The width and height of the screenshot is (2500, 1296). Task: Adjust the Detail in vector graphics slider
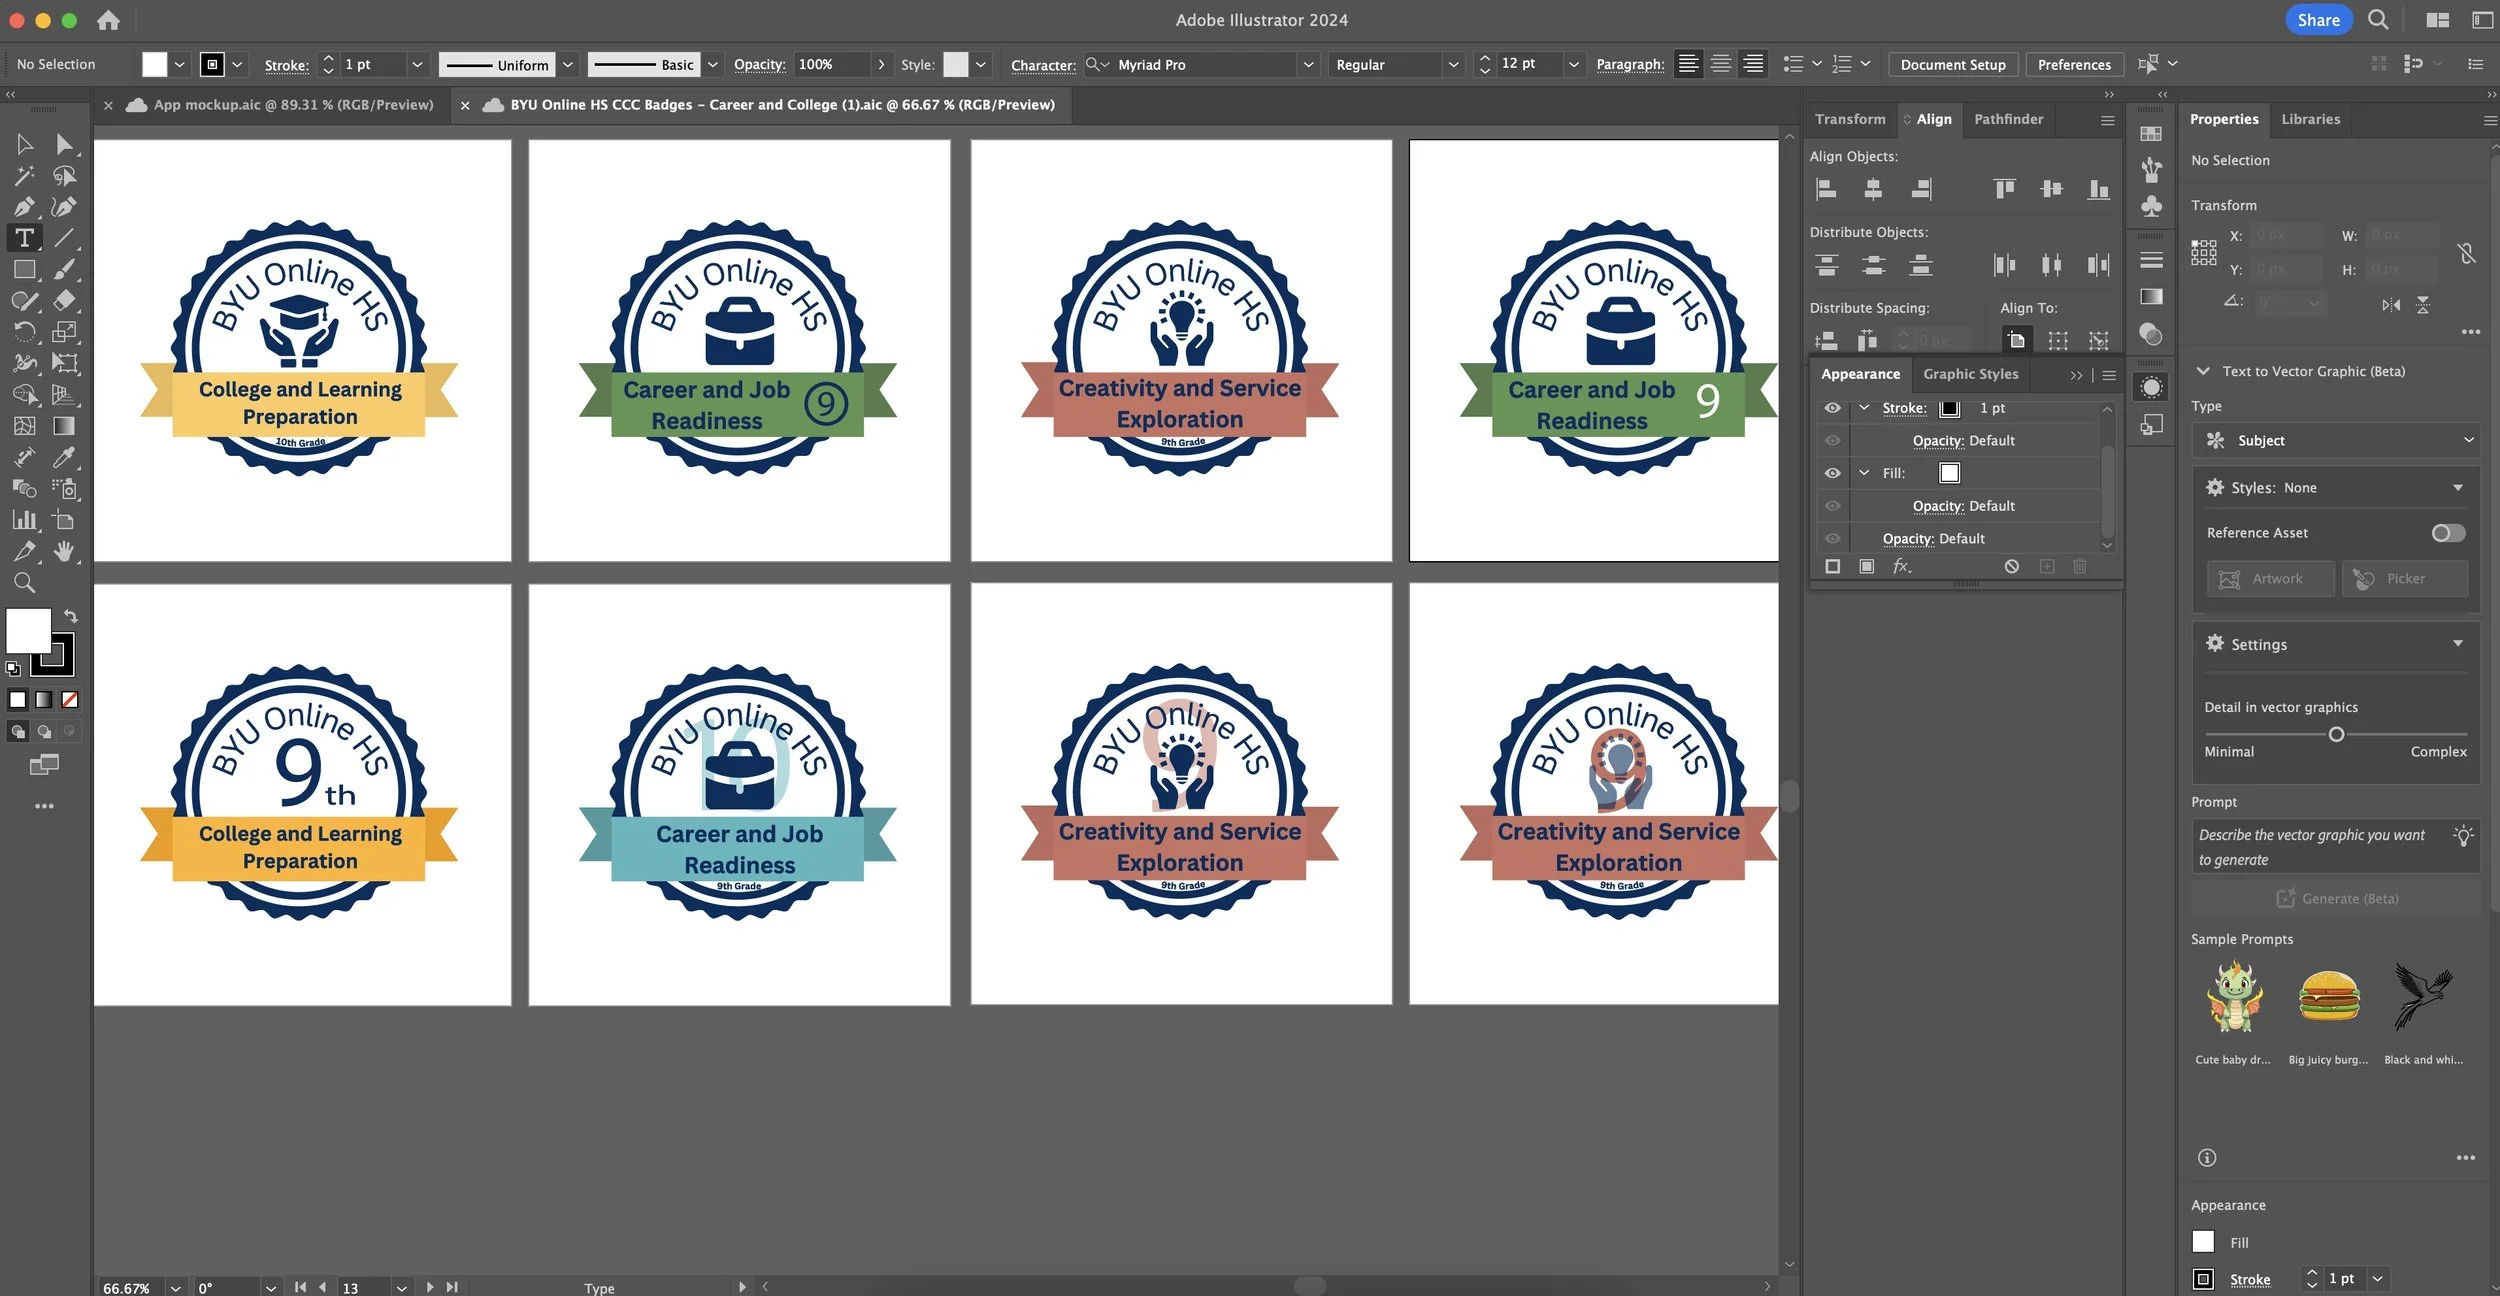(x=2336, y=735)
